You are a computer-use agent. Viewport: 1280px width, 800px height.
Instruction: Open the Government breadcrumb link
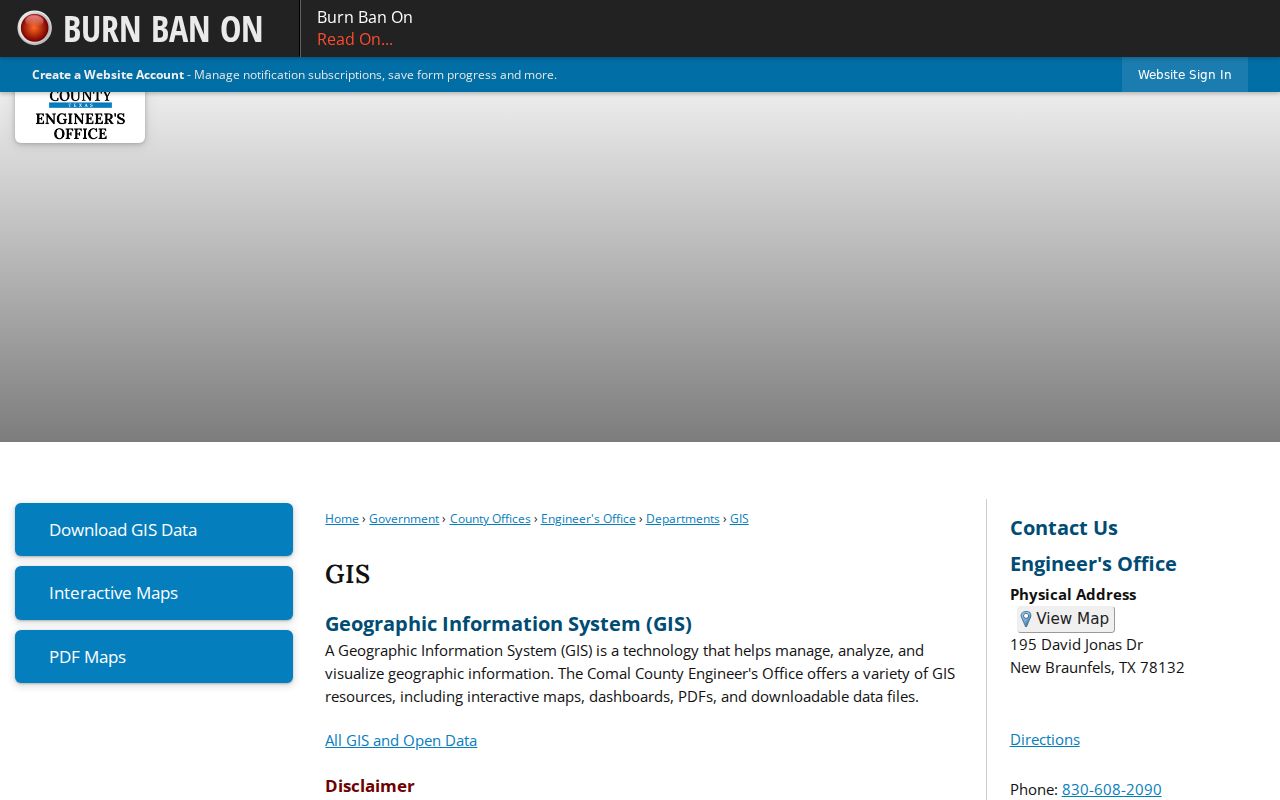point(404,519)
